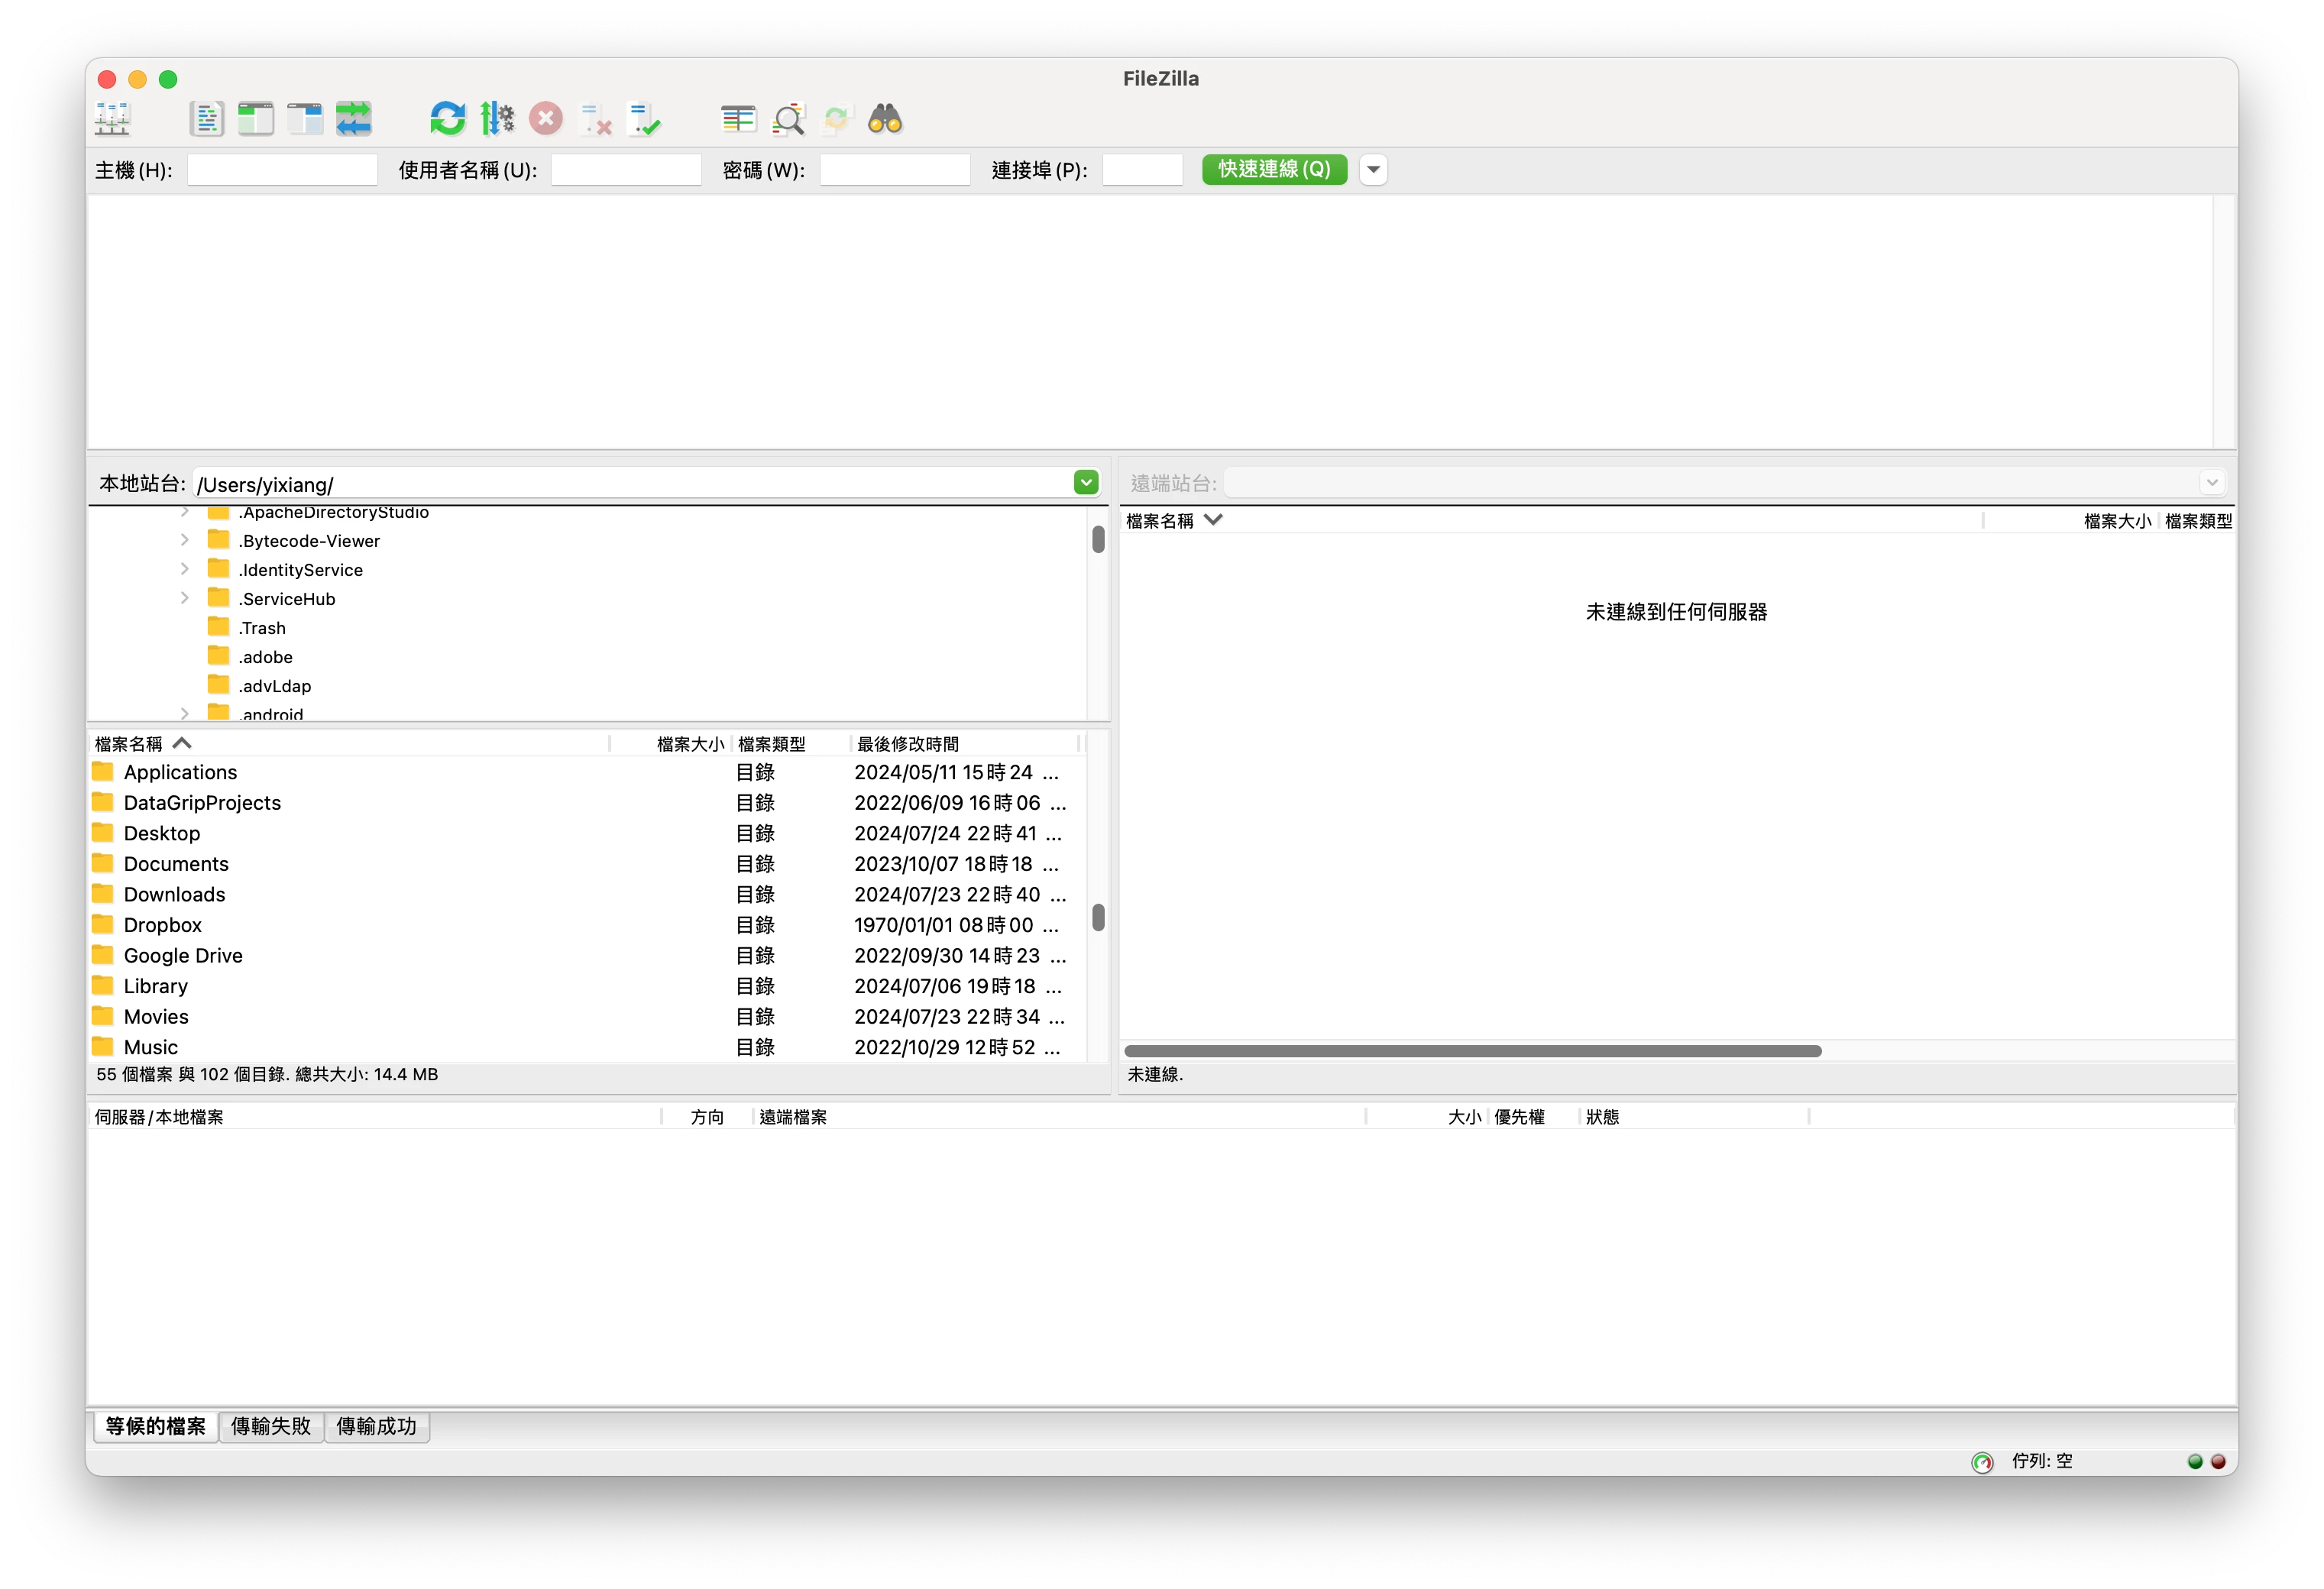
Task: Focus the 使用者名稱 (U) input field
Action: pyautogui.click(x=626, y=169)
